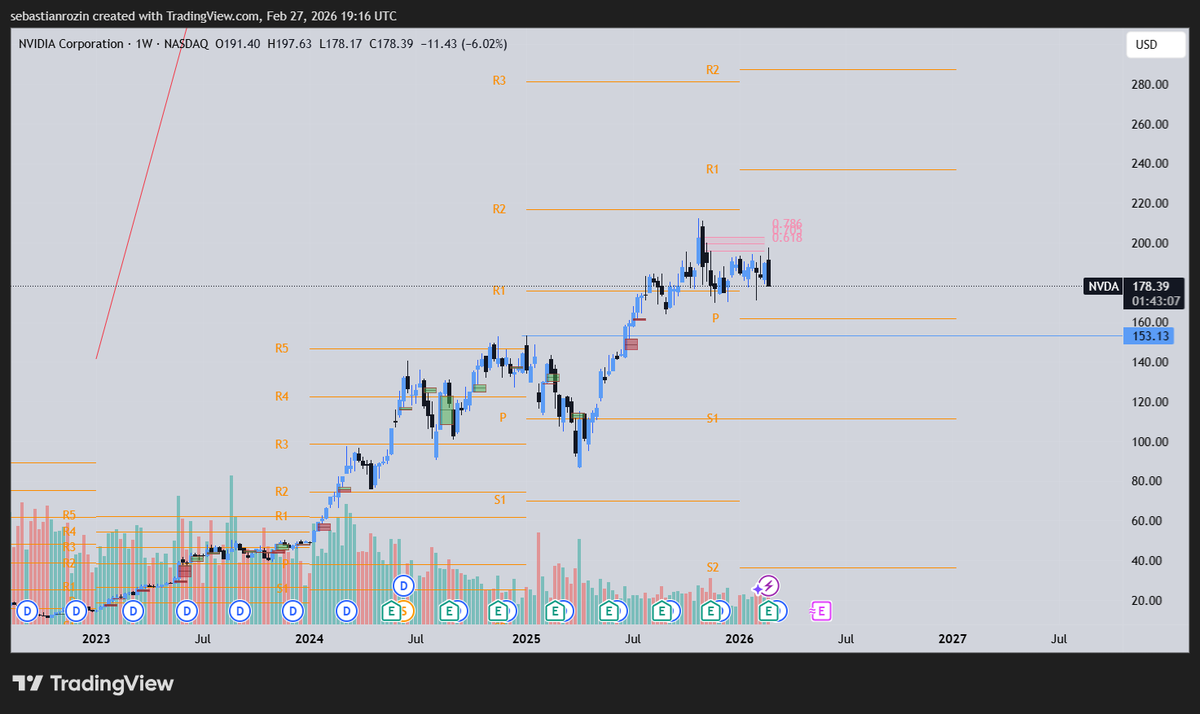Click the purple lightning icon above the latest earnings marker
Screen dimensions: 1200x714
[x=768, y=586]
